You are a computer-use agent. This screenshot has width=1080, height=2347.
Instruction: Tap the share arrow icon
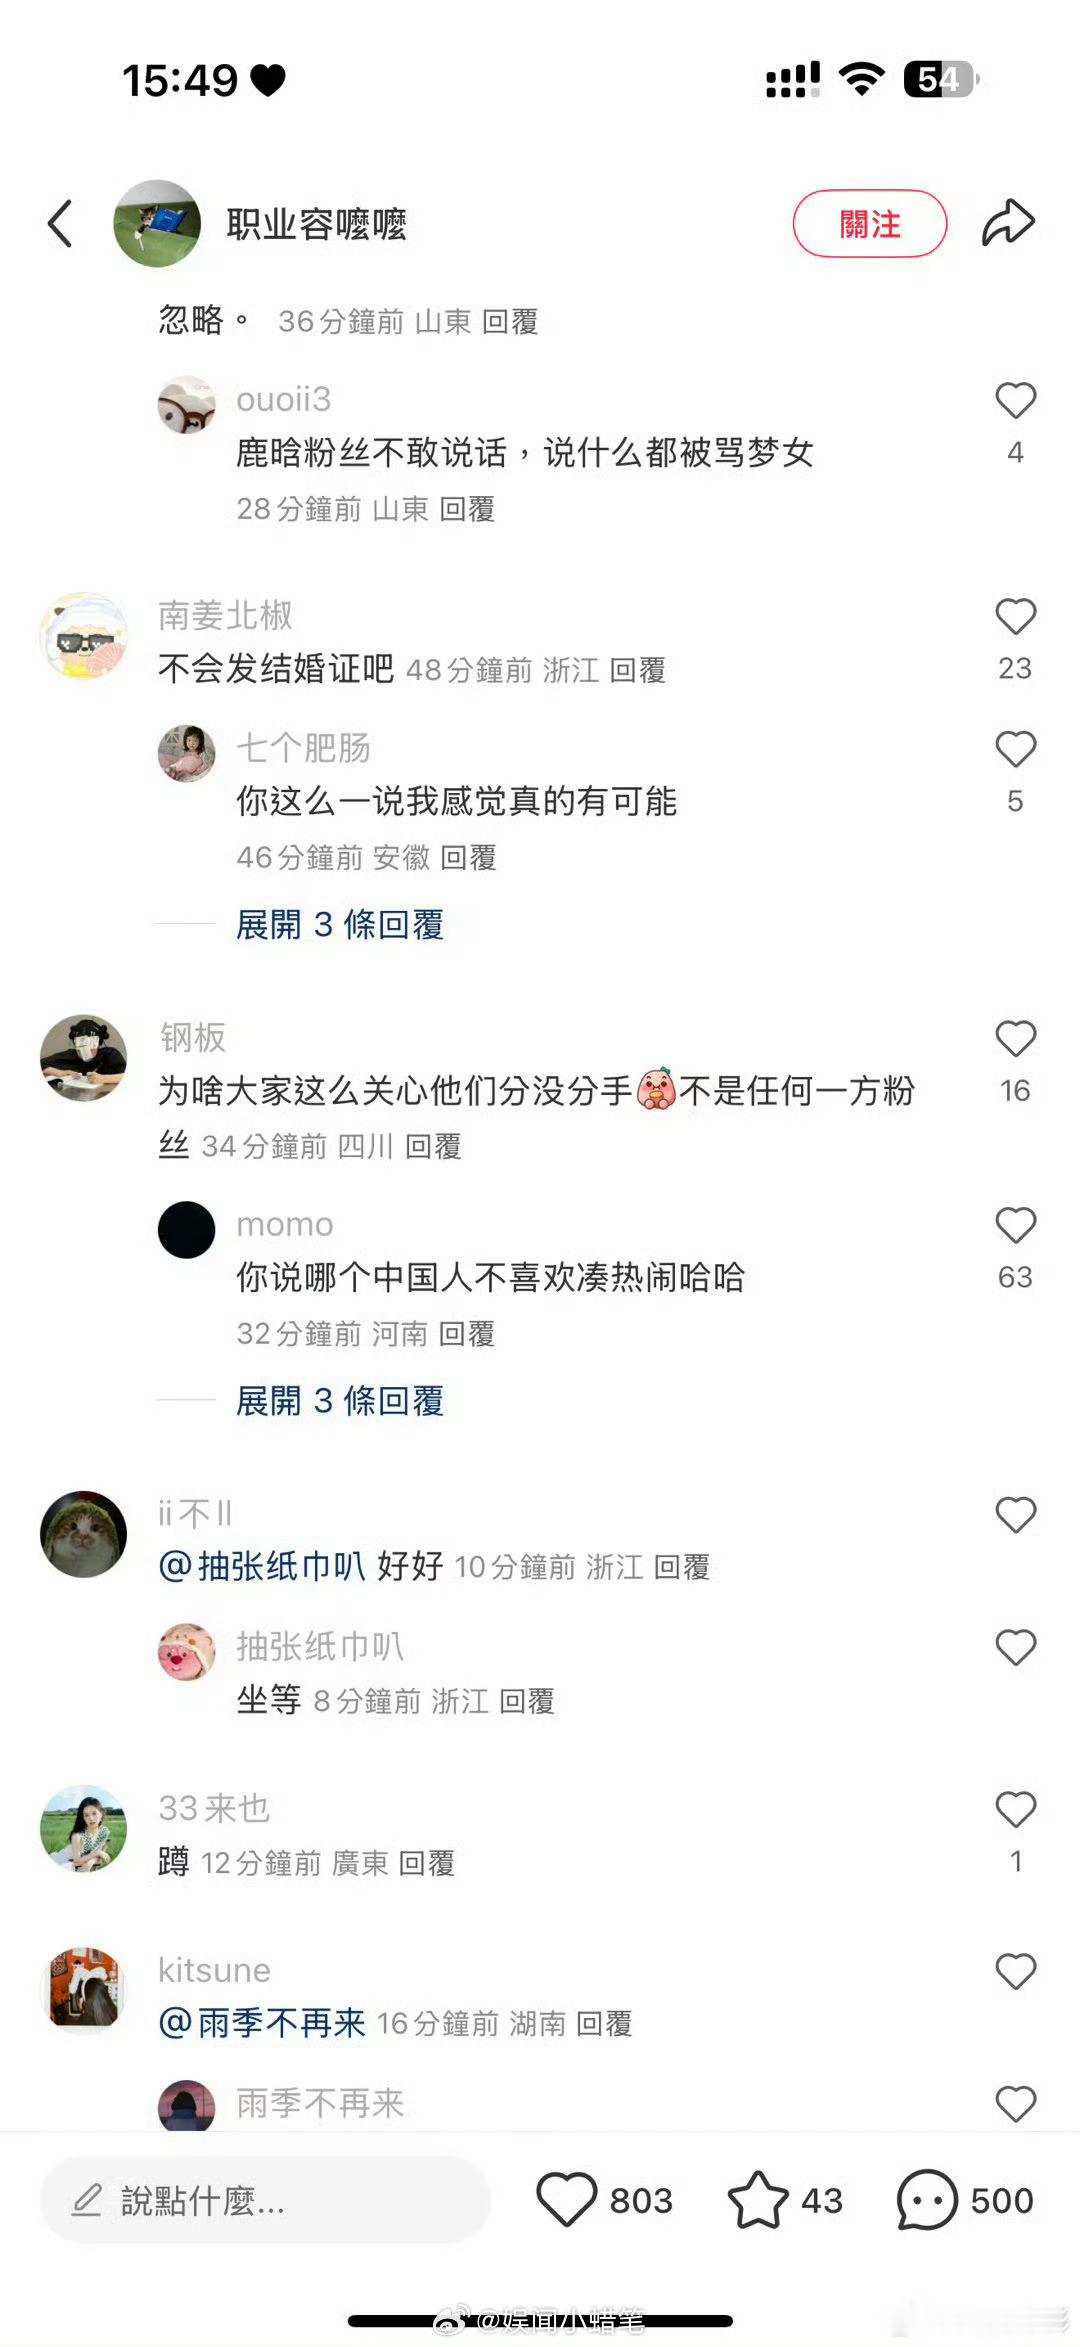(1007, 222)
